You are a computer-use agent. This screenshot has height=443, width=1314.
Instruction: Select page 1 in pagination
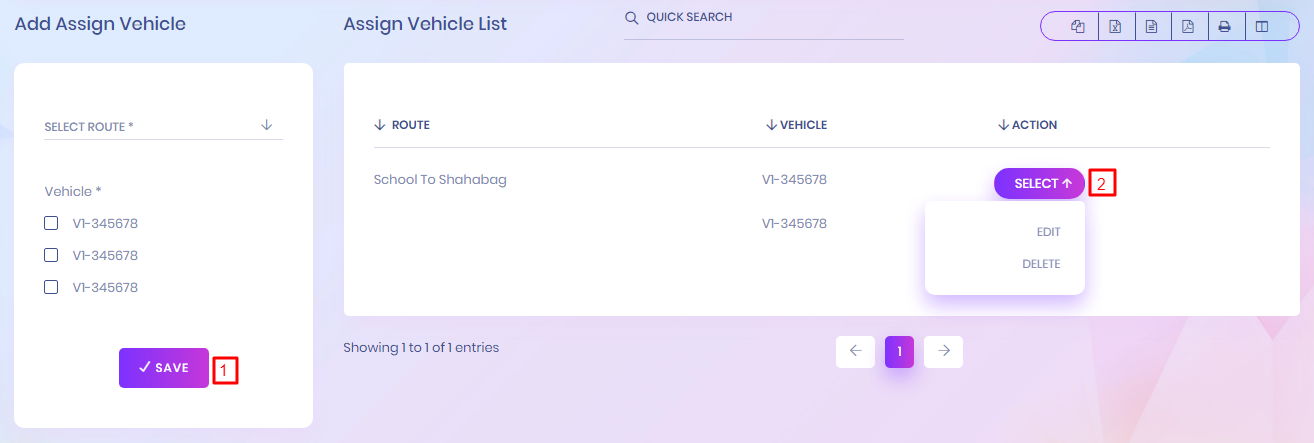tap(899, 351)
